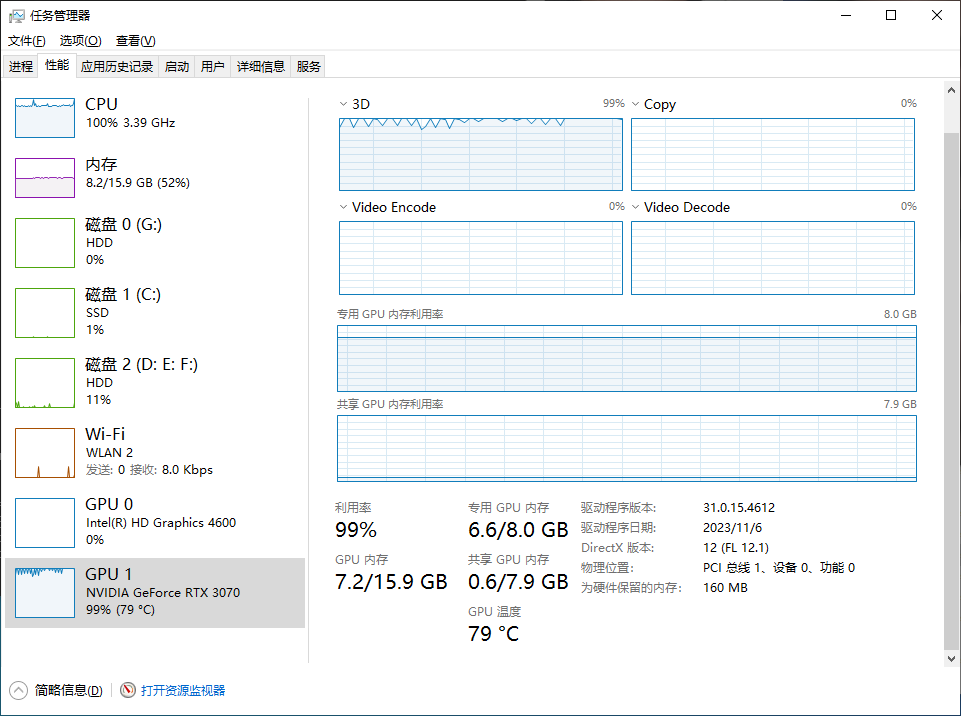Open the 打开资源监视器 link
This screenshot has width=961, height=716.
tap(183, 690)
